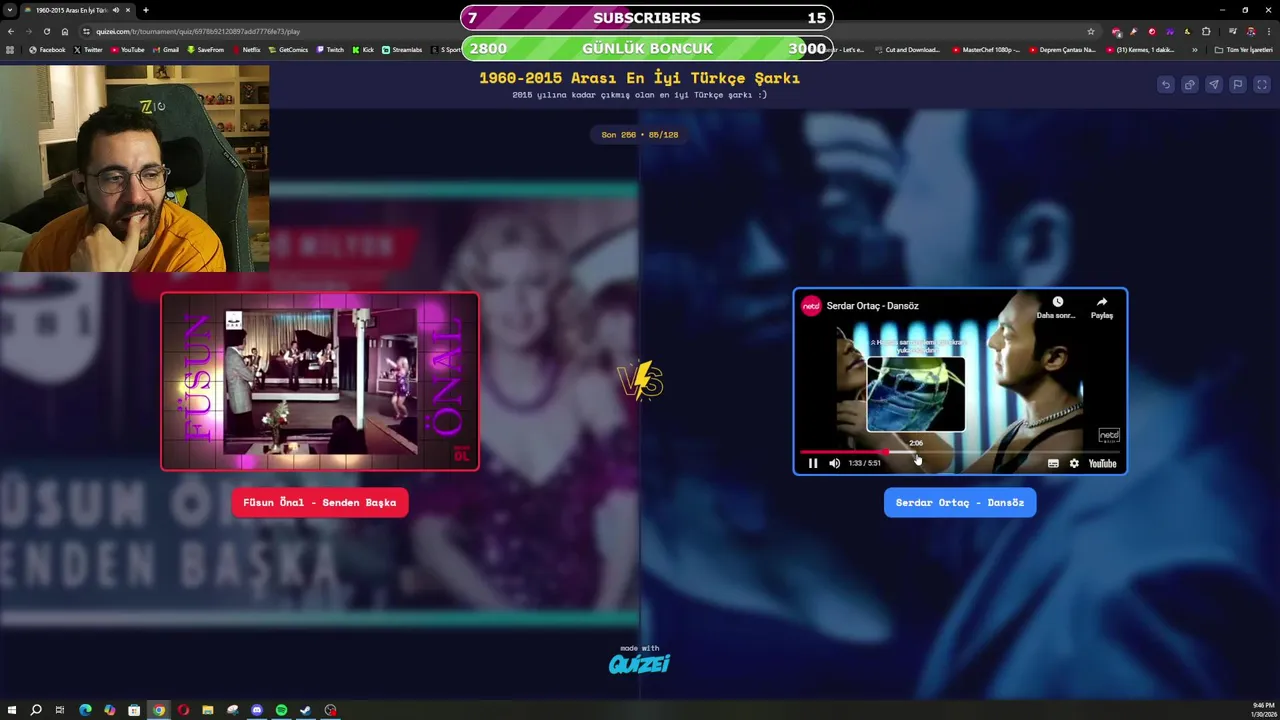Open Microsoft Store from the taskbar
Screen dimensions: 1280x720
(x=134, y=710)
